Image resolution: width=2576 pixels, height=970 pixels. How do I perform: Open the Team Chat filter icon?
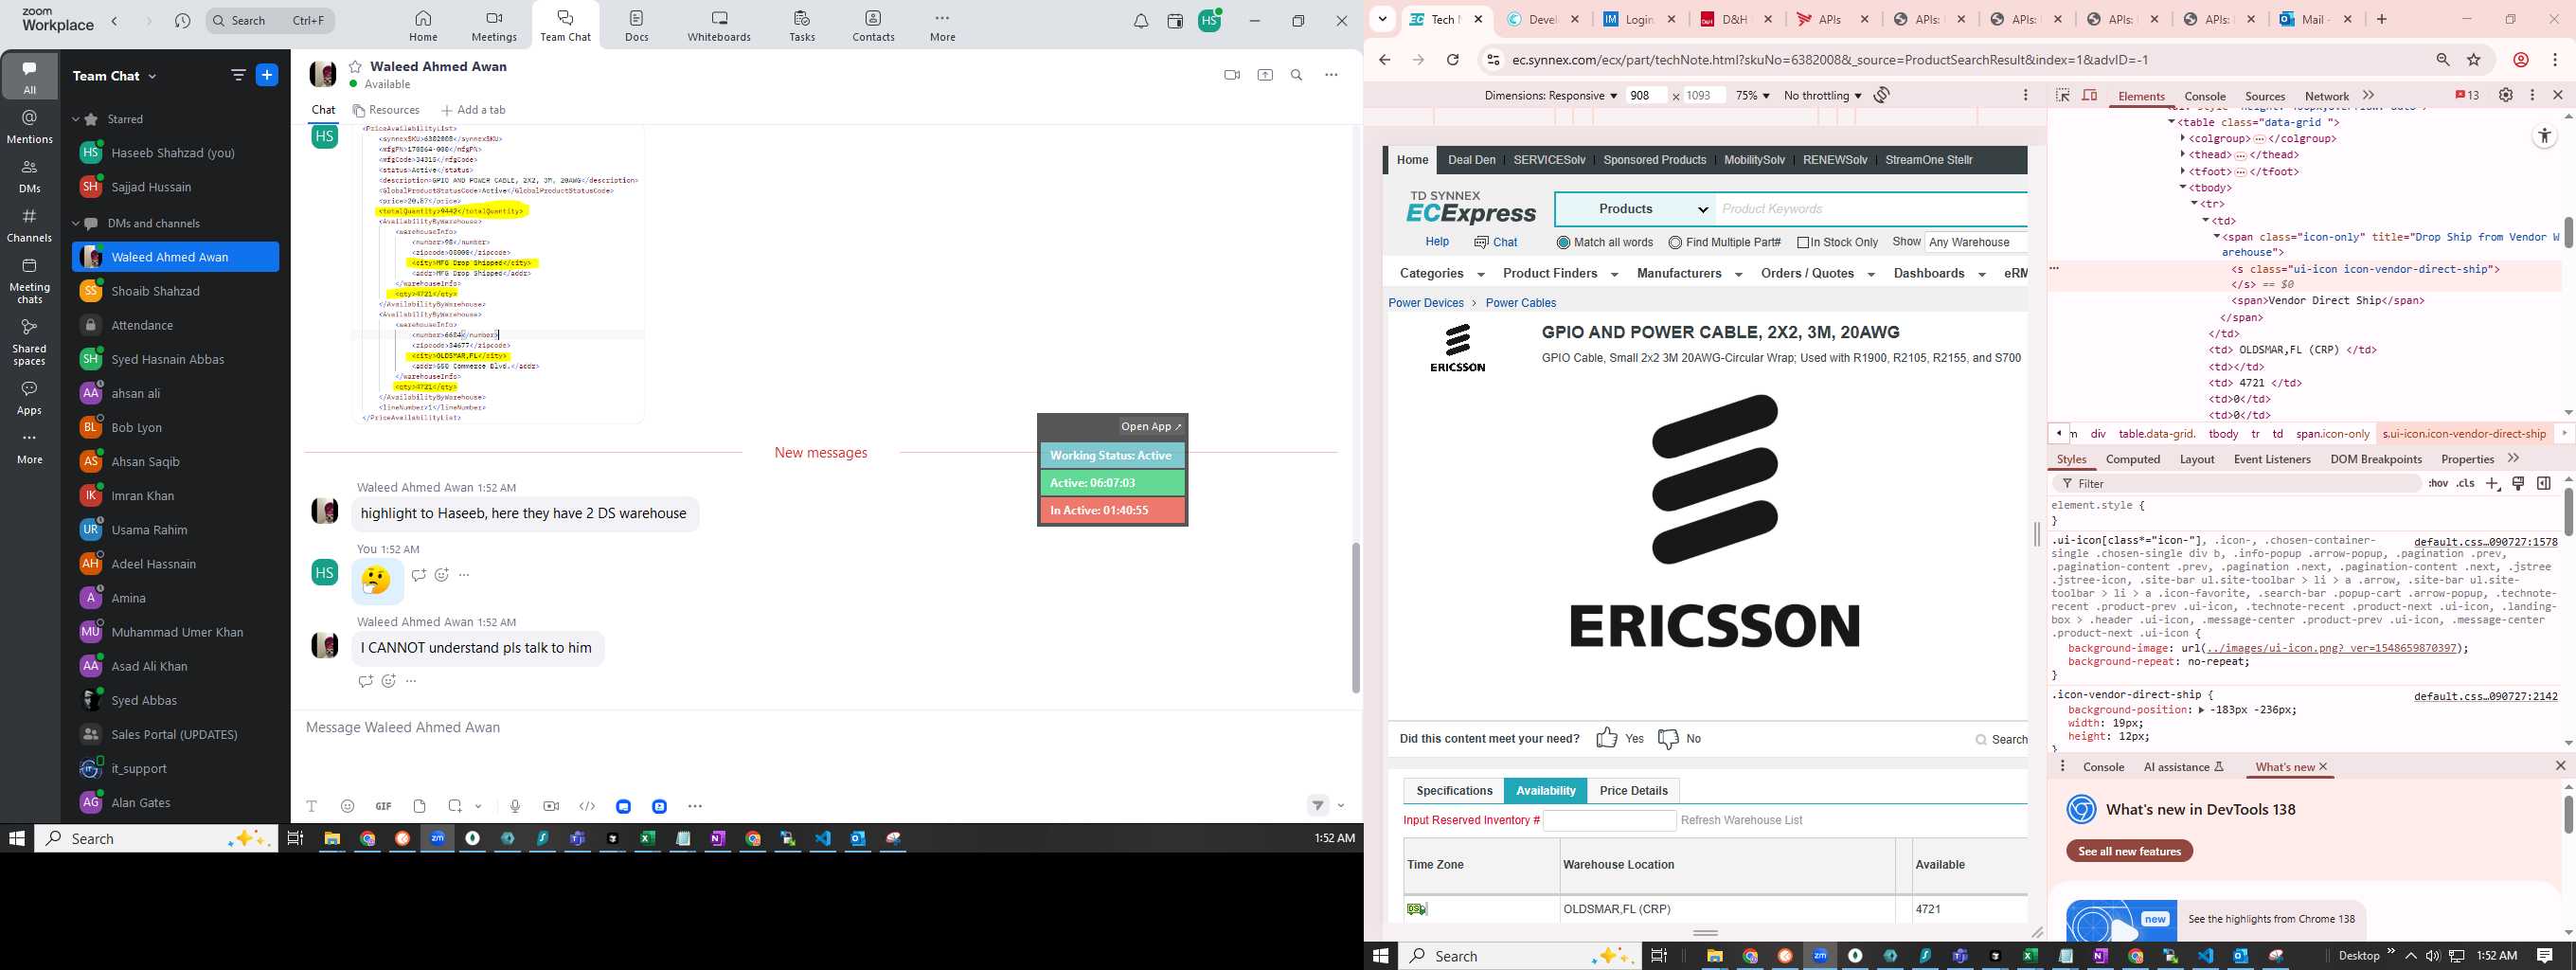point(238,75)
